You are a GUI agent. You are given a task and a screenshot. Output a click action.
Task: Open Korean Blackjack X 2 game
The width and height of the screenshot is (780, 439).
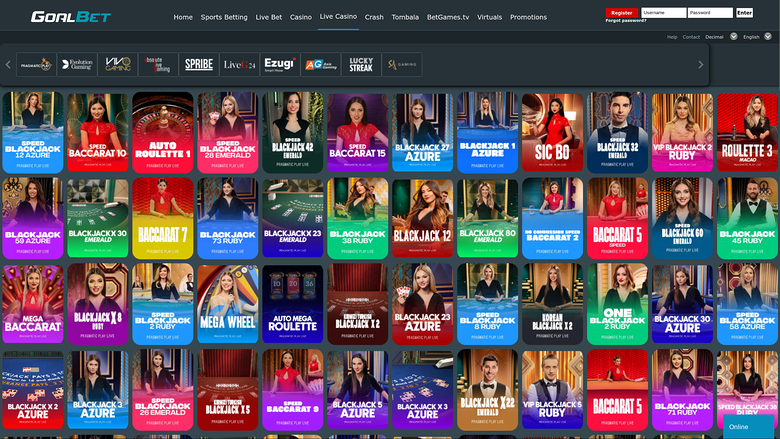[x=553, y=304]
